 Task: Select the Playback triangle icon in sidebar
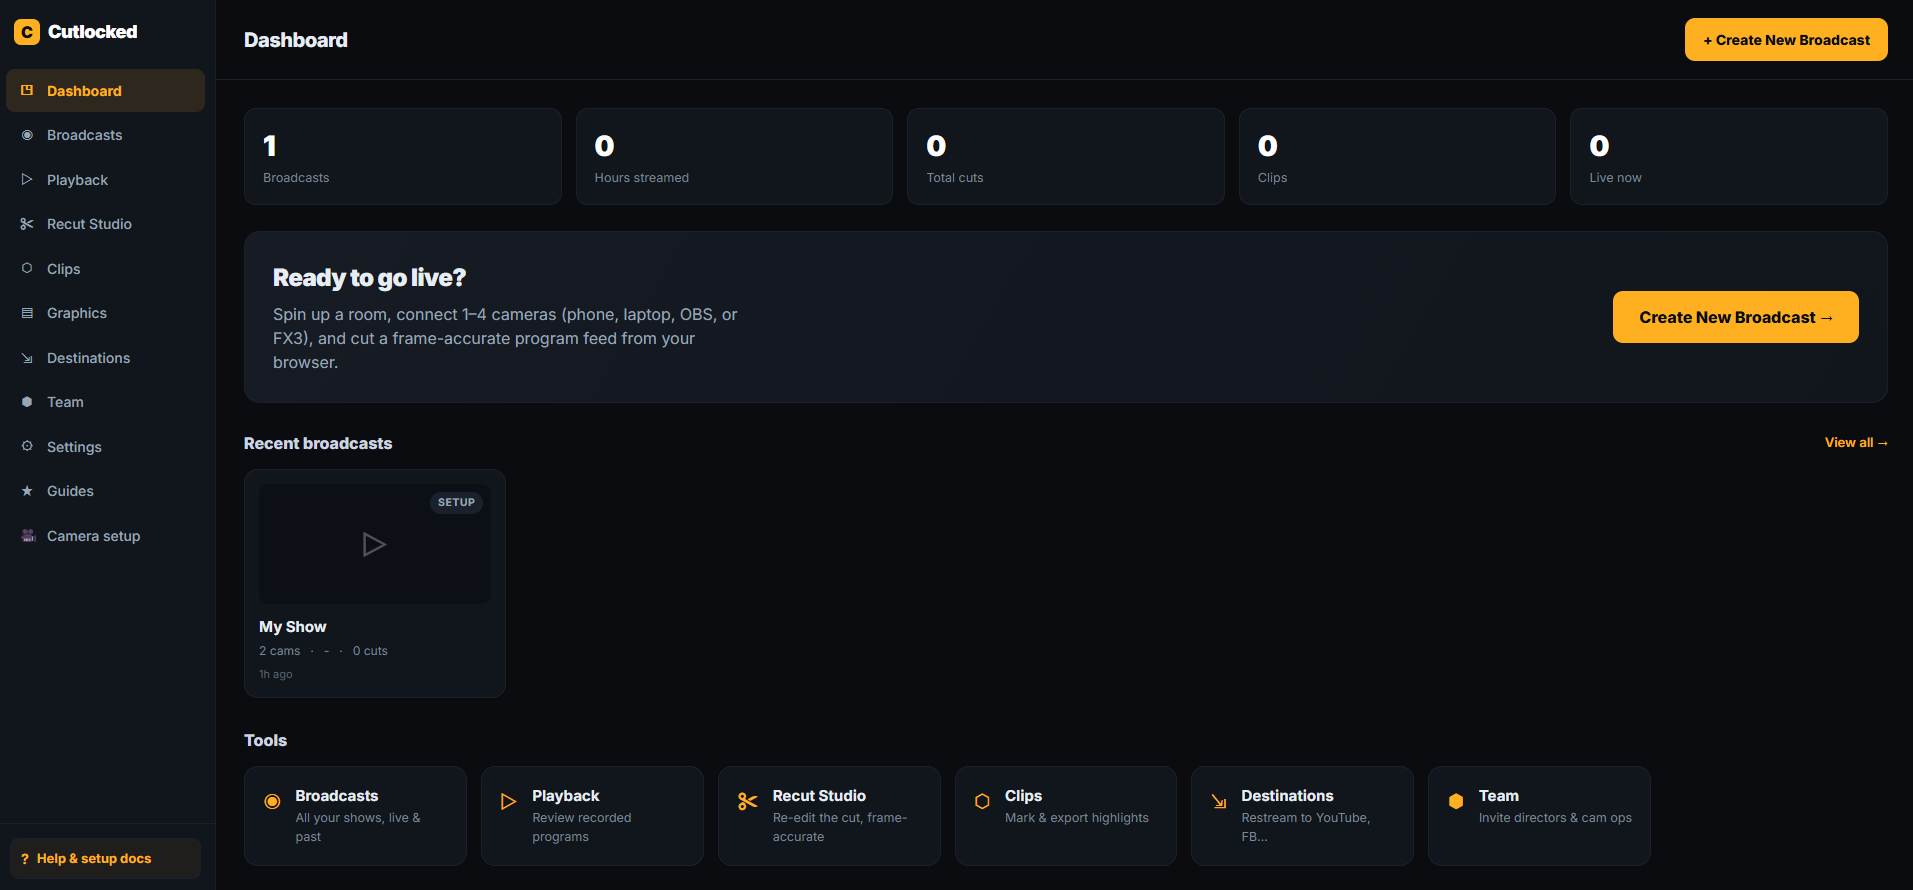pos(27,180)
